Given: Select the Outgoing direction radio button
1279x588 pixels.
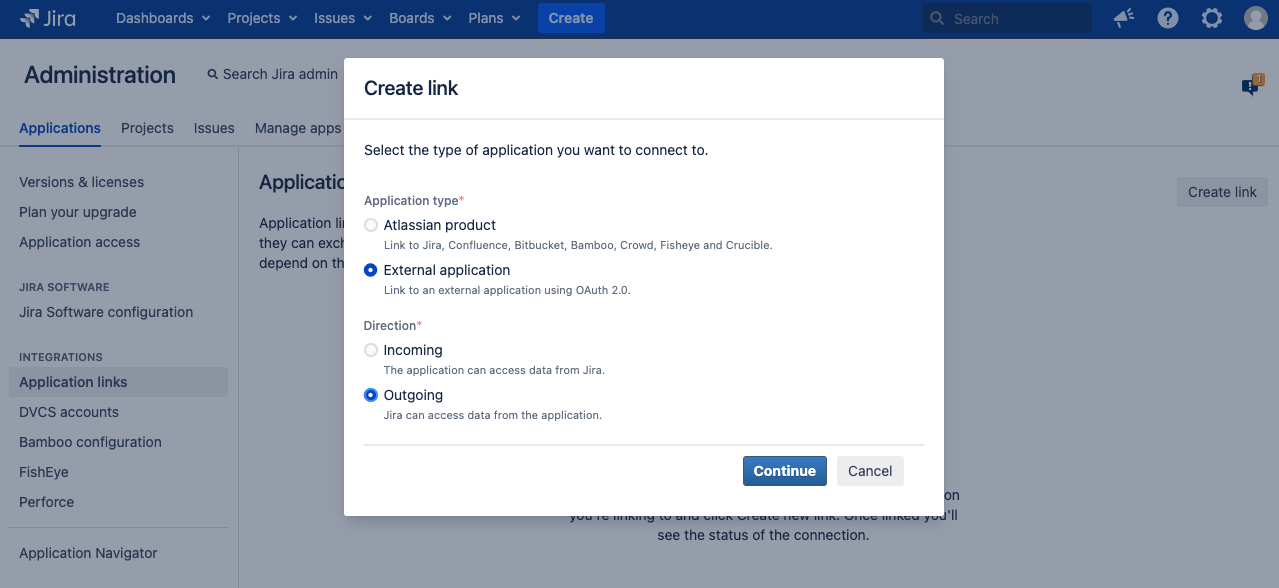Looking at the screenshot, I should (371, 395).
